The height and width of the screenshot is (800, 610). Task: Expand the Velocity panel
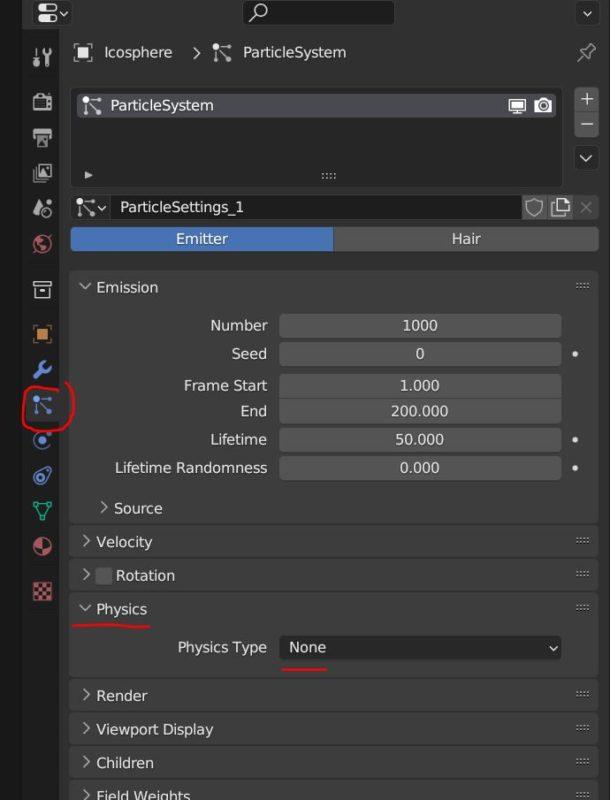[x=86, y=541]
